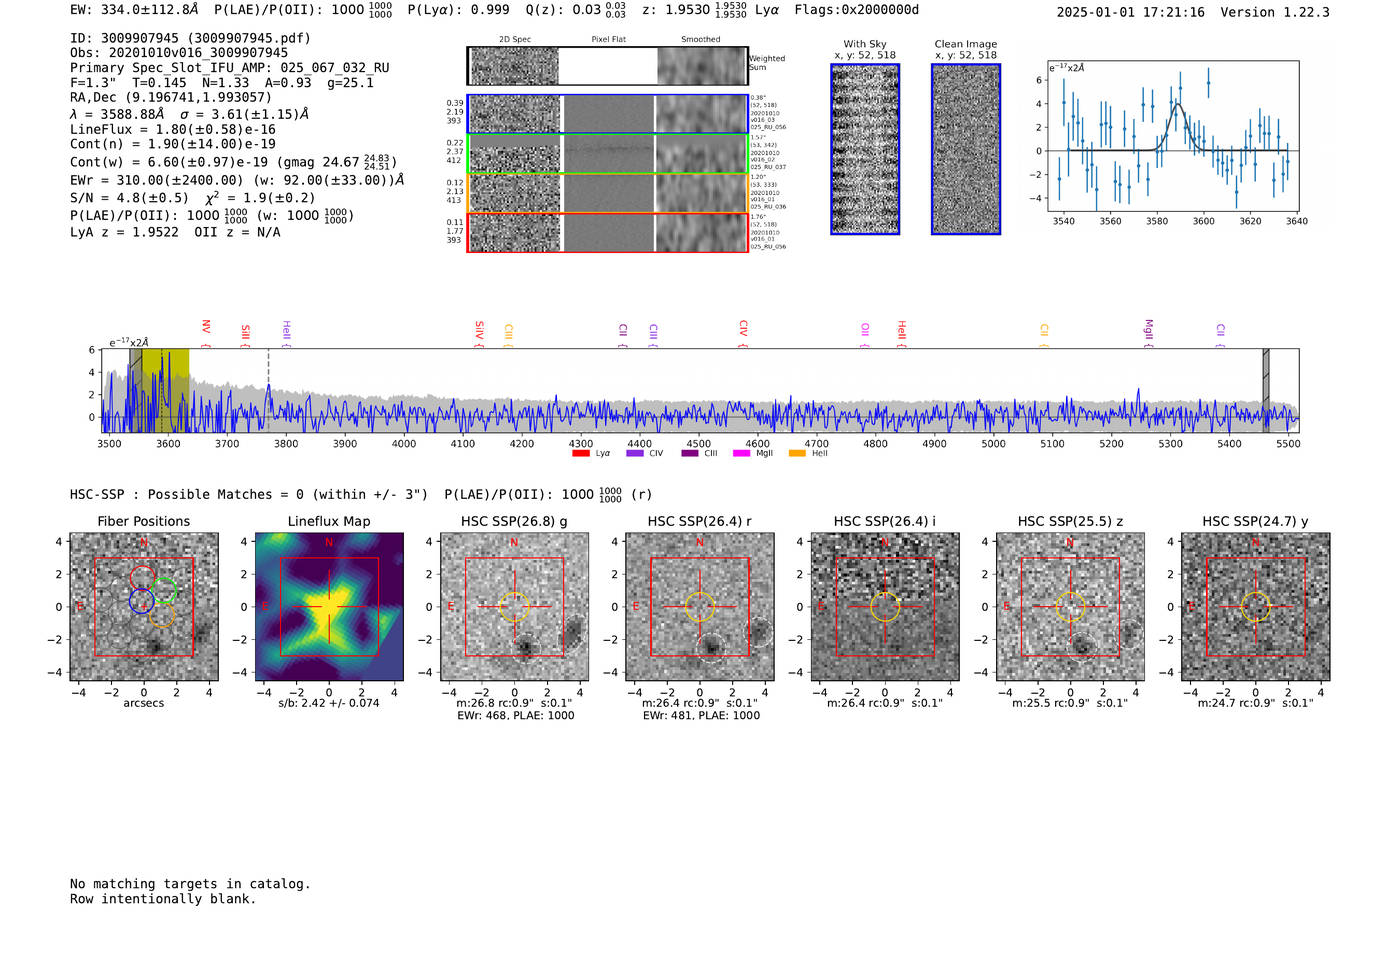Select the orange-bordered fiber spectrum row

click(x=607, y=193)
